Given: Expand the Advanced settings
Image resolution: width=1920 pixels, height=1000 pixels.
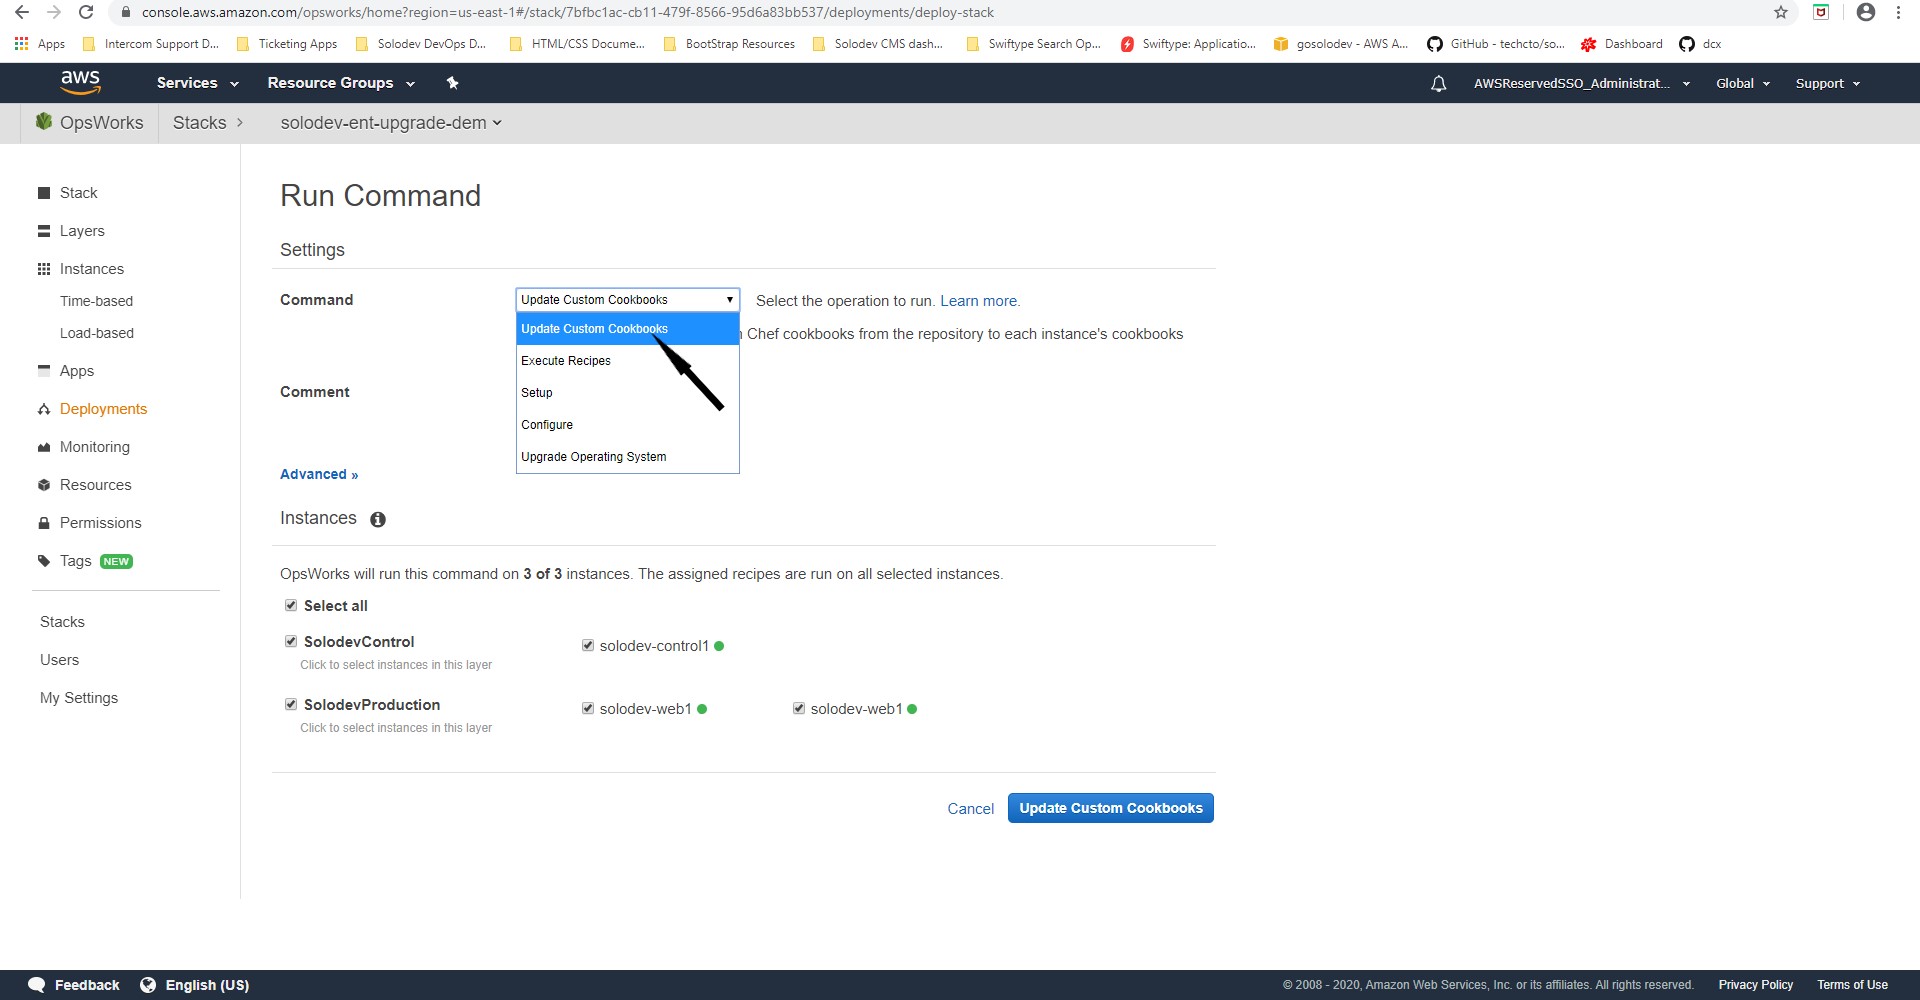Looking at the screenshot, I should click(319, 474).
